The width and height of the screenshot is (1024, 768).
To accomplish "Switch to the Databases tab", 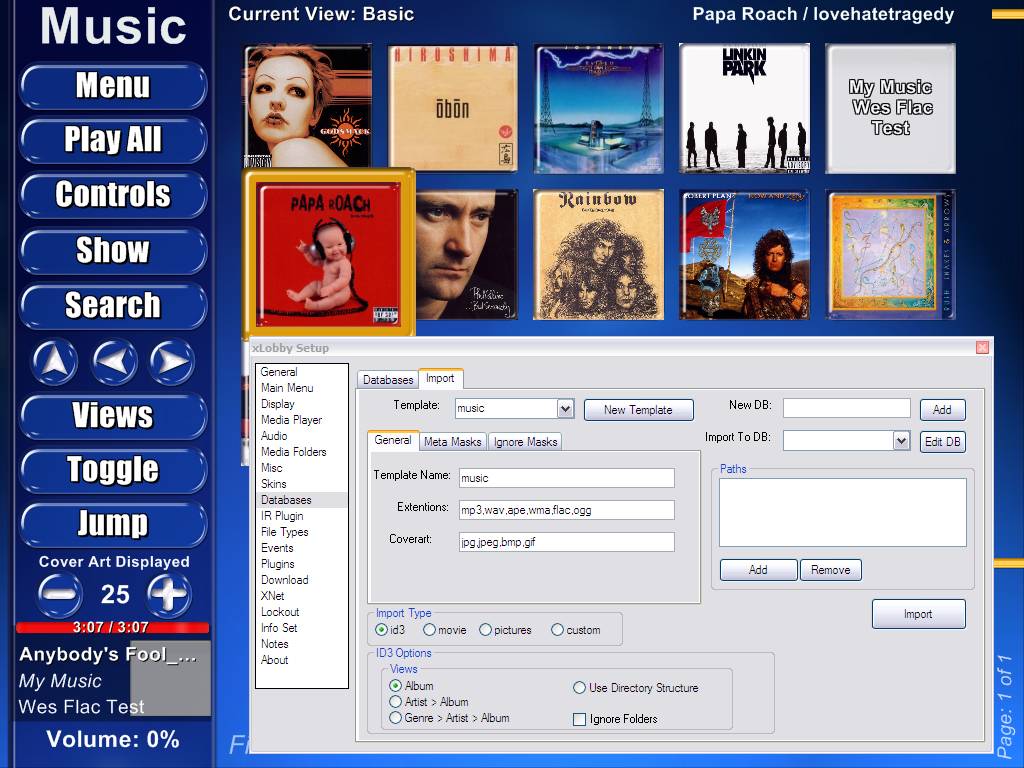I will tap(388, 379).
